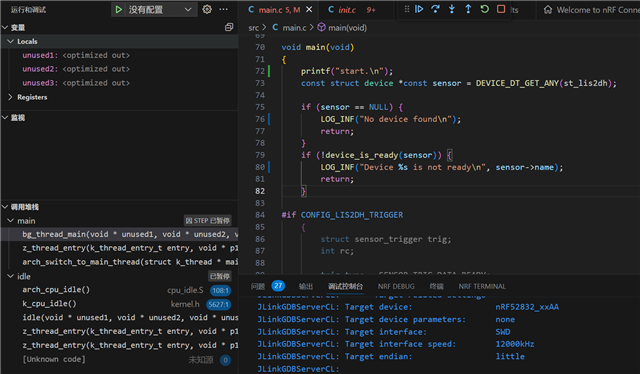Click Step Into in debug toolbar
Image resolution: width=640 pixels, height=374 pixels.
[452, 9]
